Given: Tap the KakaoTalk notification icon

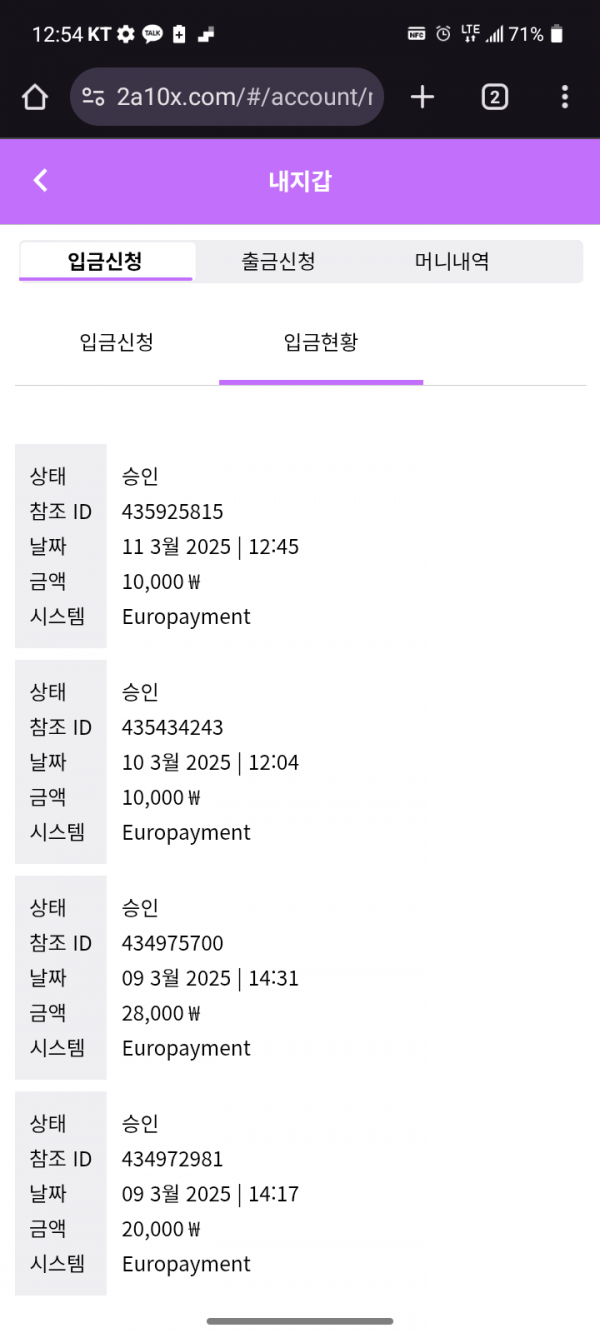Looking at the screenshot, I should [152, 34].
